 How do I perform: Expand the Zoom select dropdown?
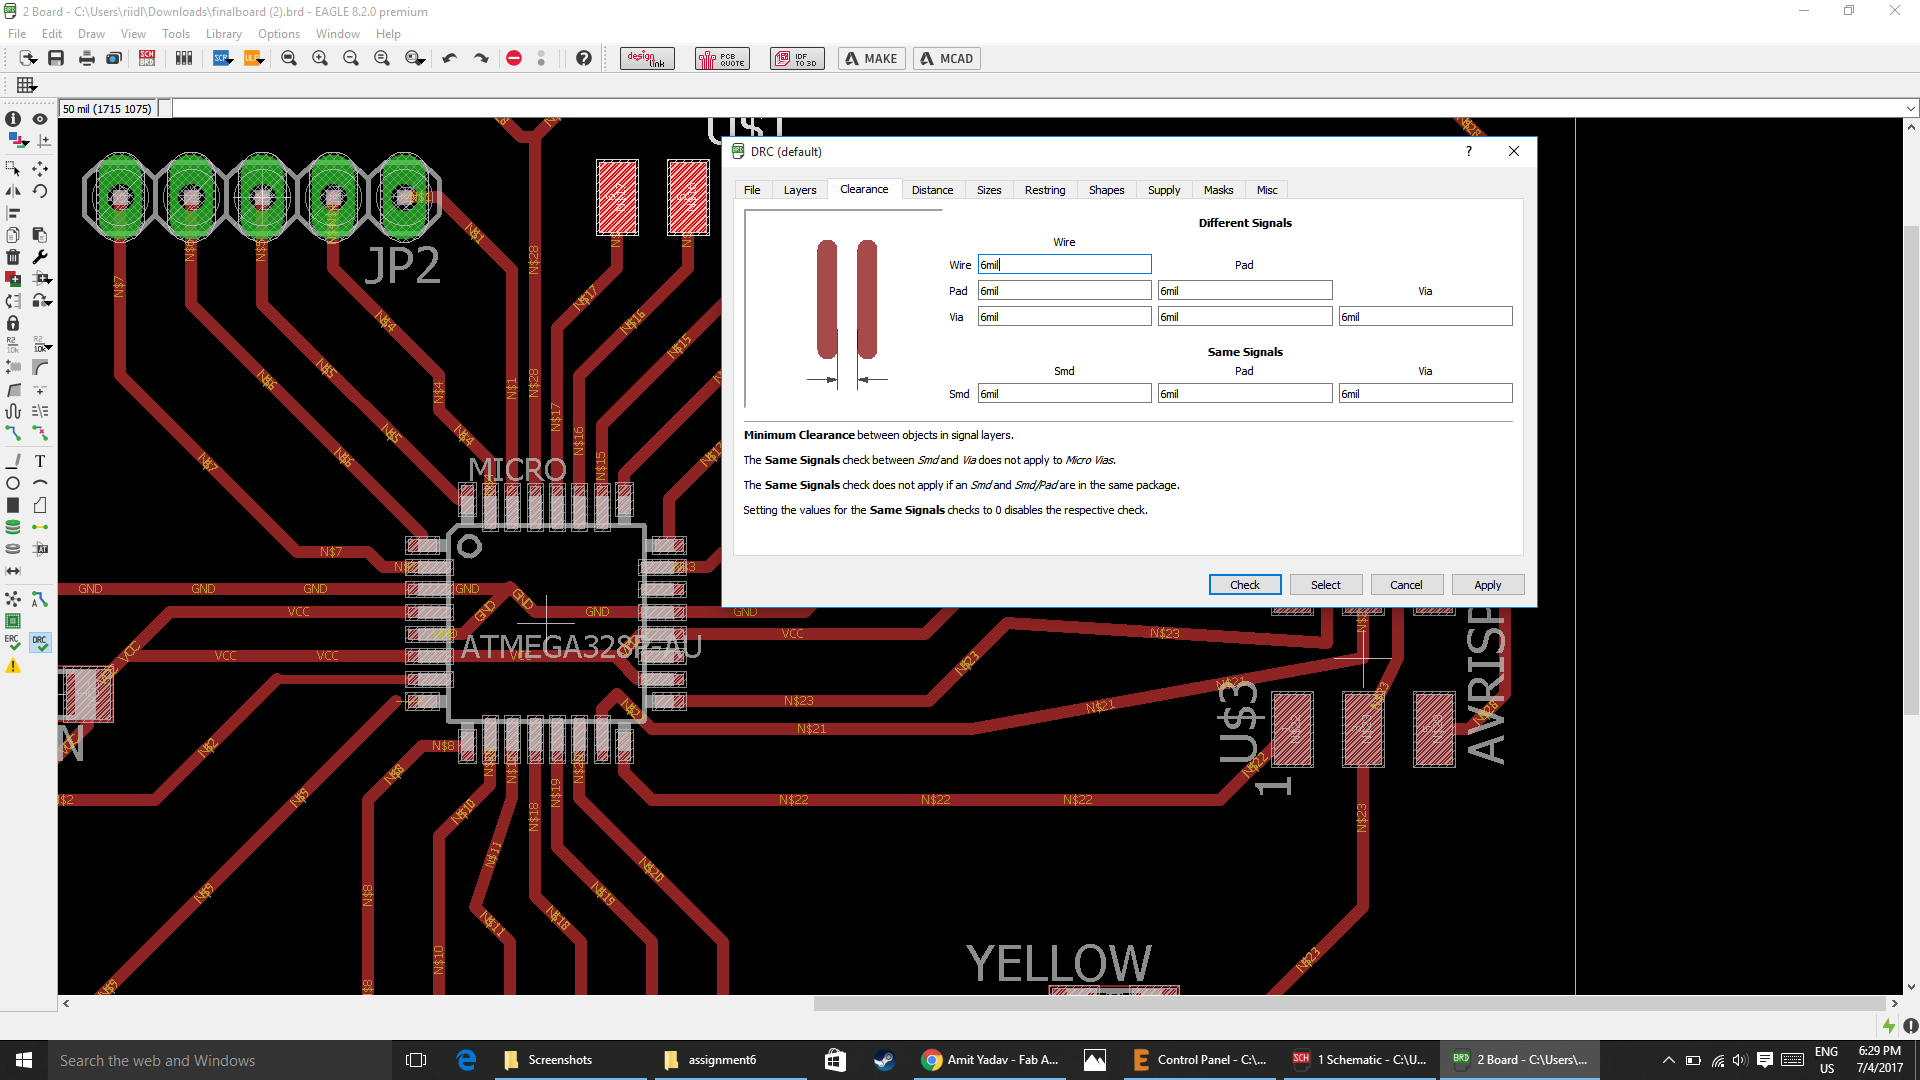point(421,62)
